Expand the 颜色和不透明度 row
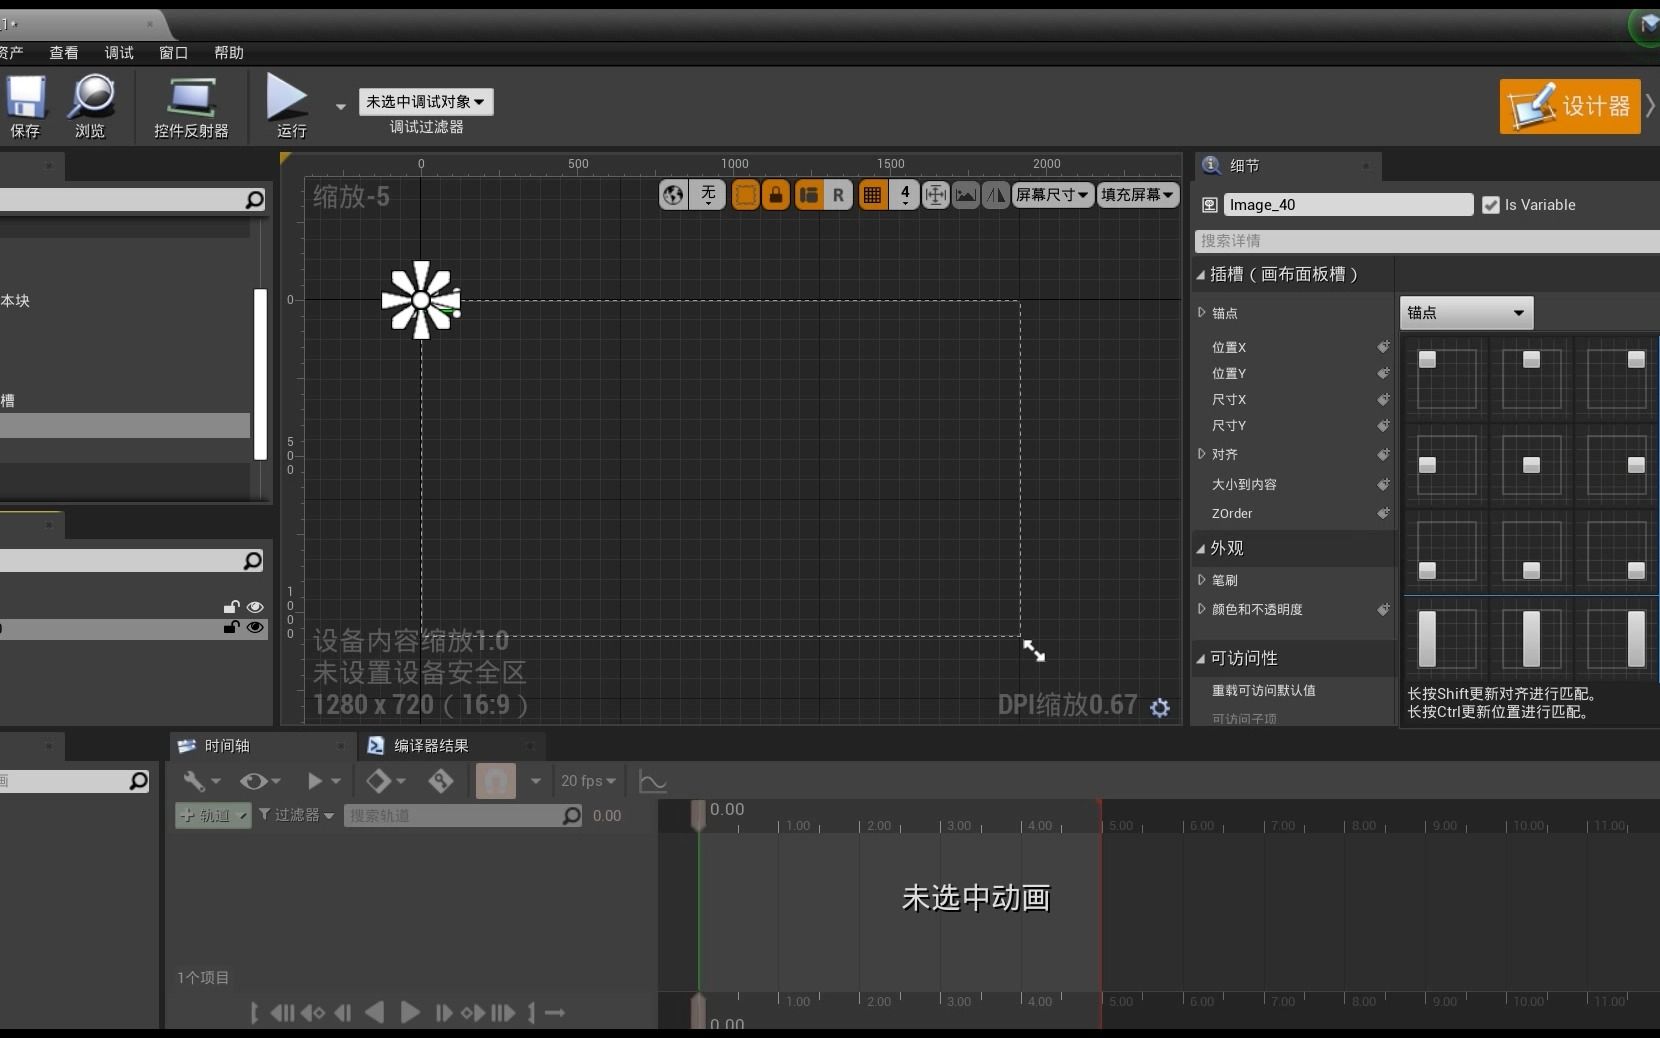The width and height of the screenshot is (1660, 1038). click(x=1202, y=609)
